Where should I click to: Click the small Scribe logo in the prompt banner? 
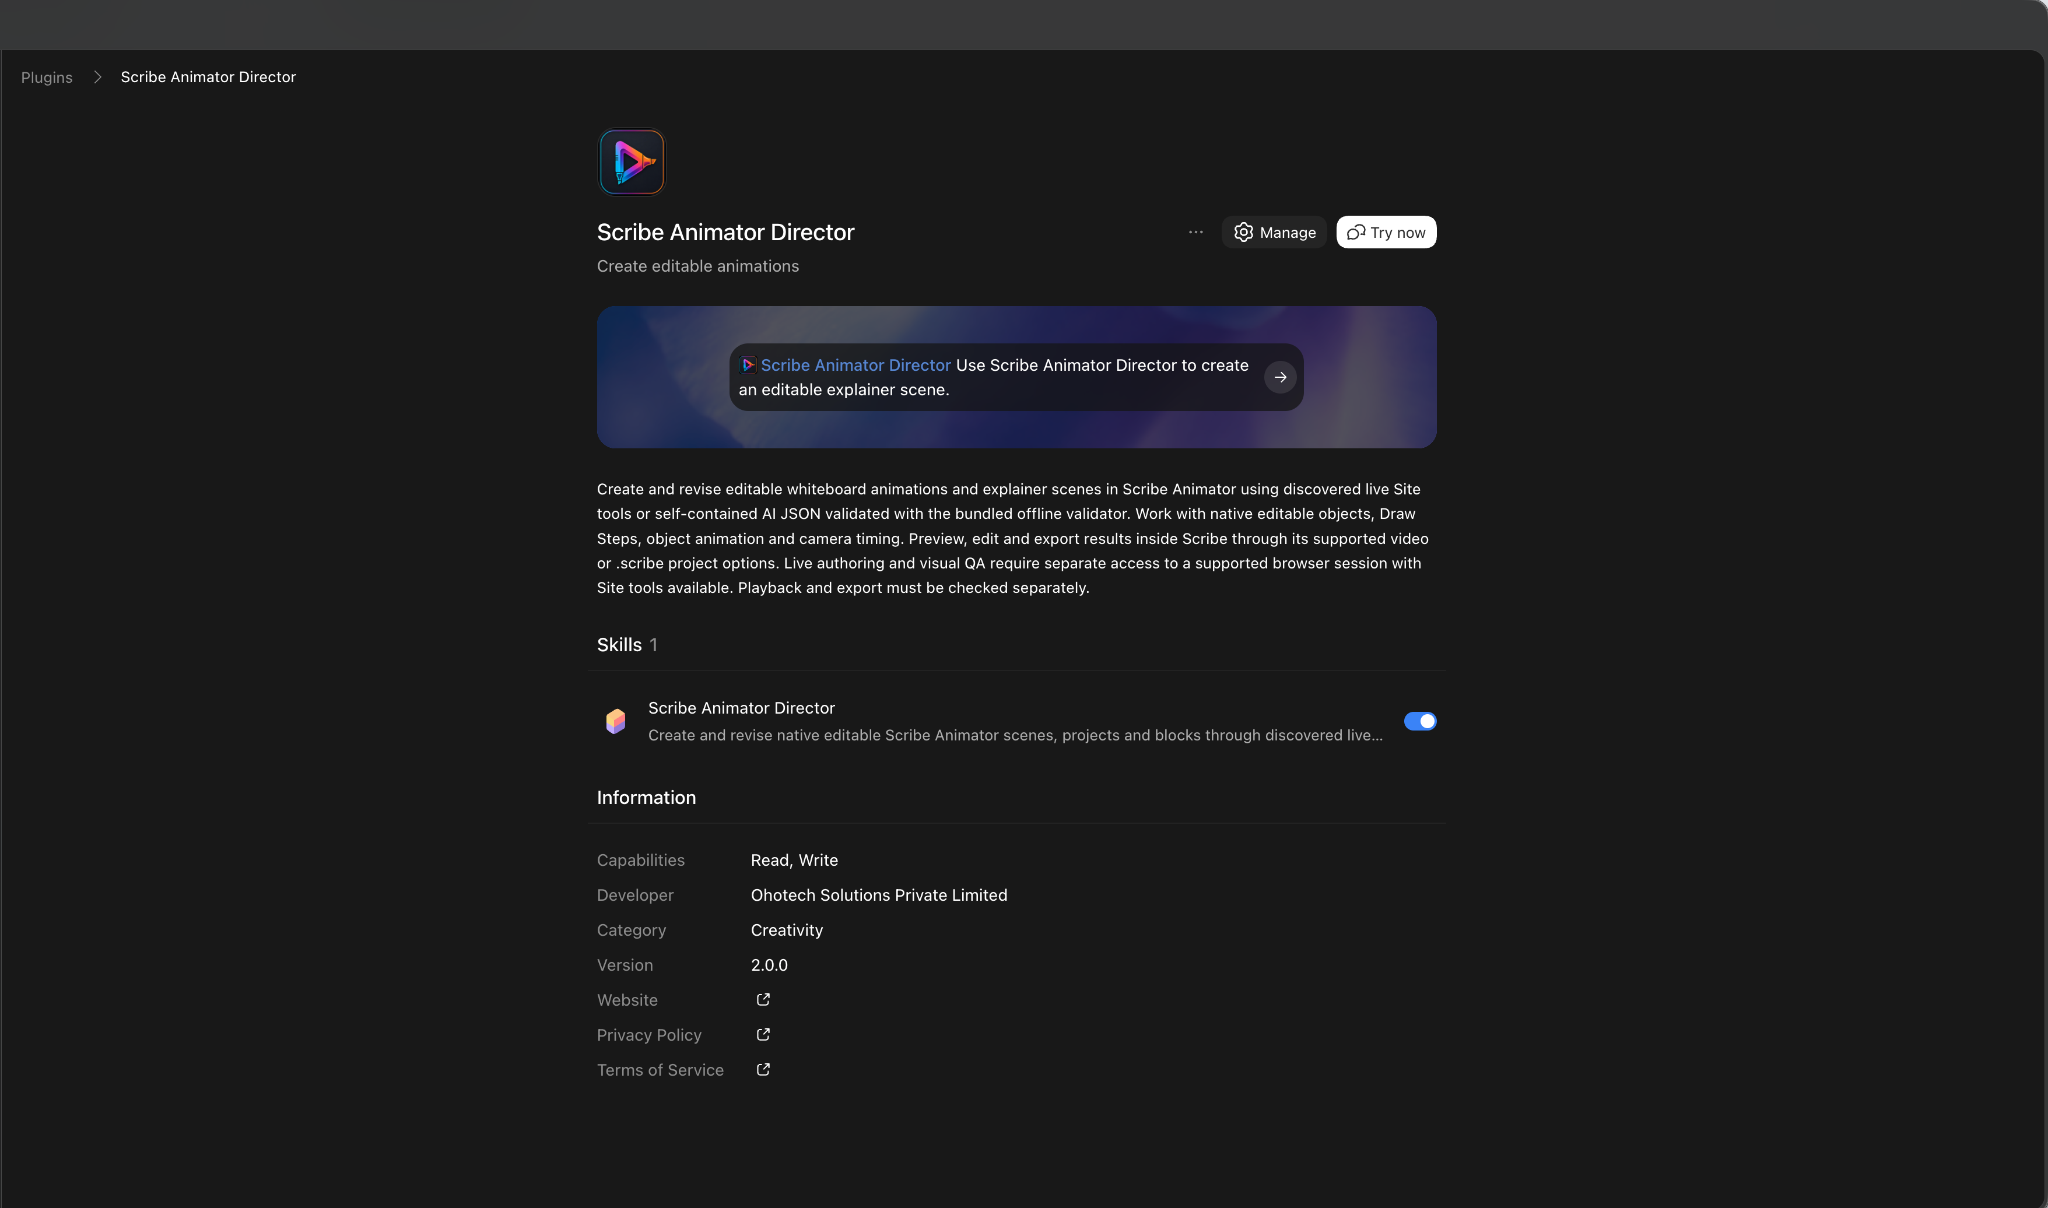(x=748, y=365)
